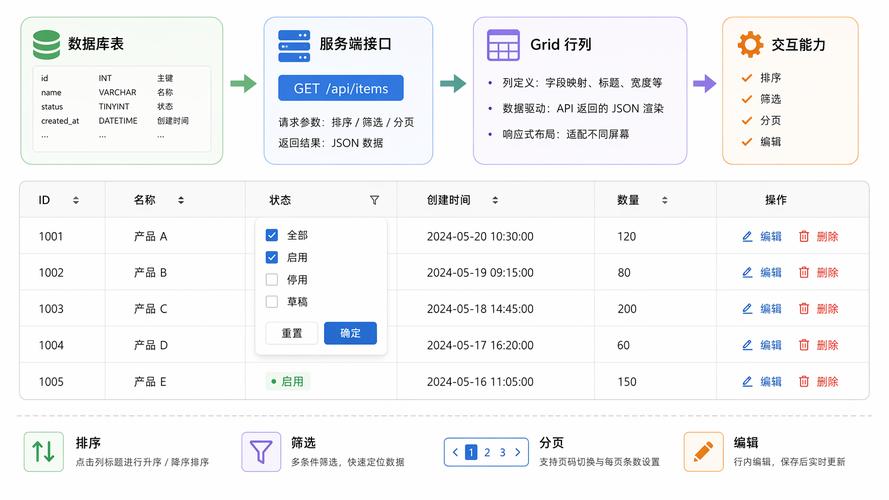
Task: Click the orange checkmark beside 编辑
Action: pyautogui.click(x=747, y=142)
